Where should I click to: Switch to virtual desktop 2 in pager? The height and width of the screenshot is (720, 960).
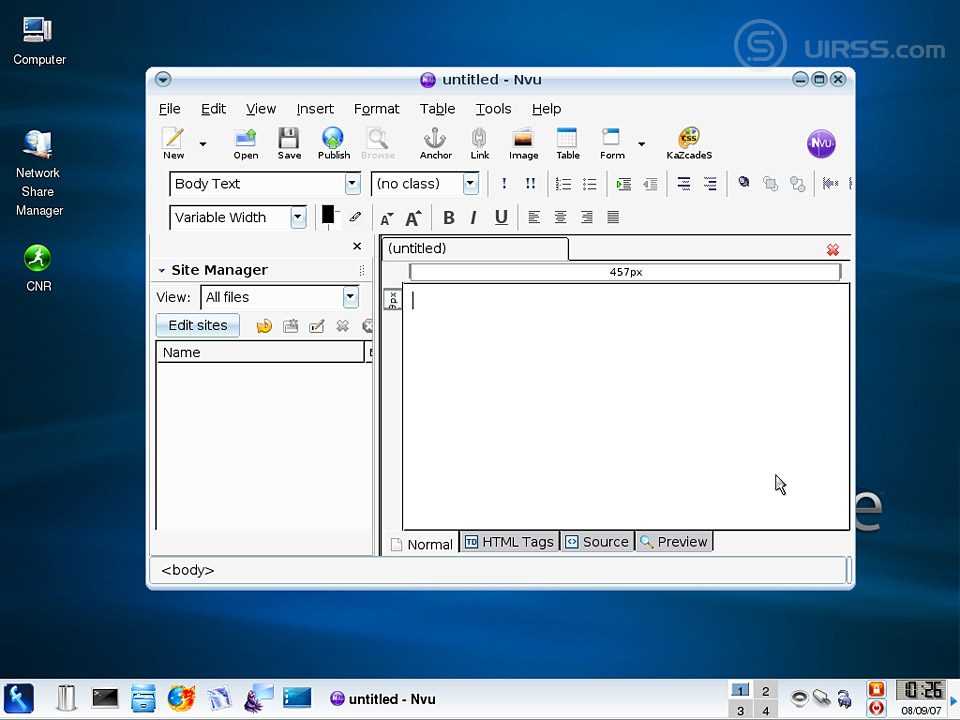(765, 691)
